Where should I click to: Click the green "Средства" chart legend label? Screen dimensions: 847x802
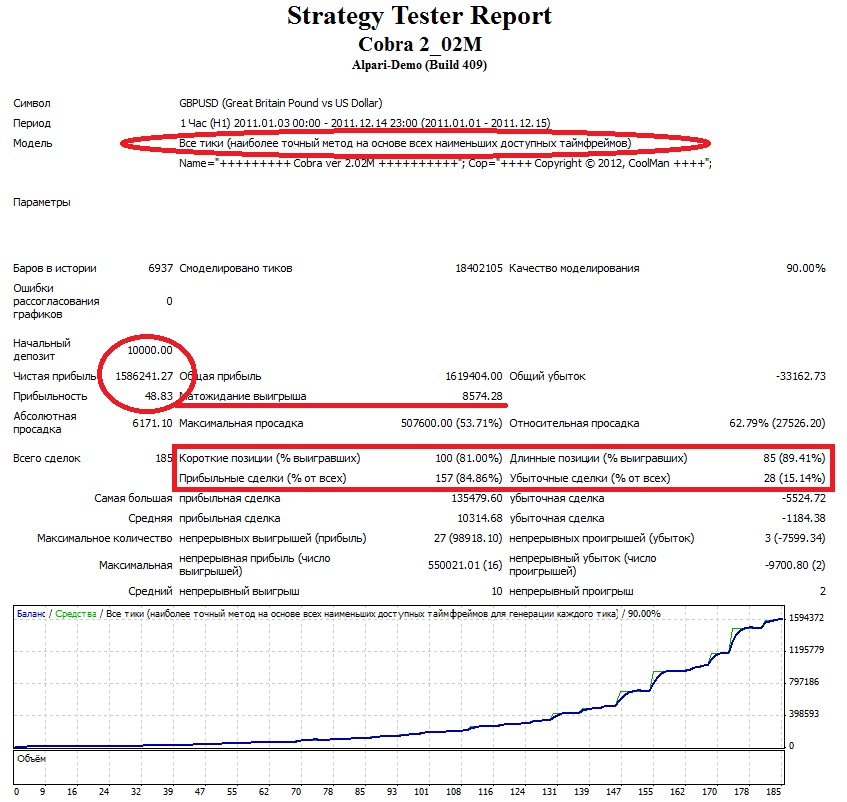[x=77, y=613]
